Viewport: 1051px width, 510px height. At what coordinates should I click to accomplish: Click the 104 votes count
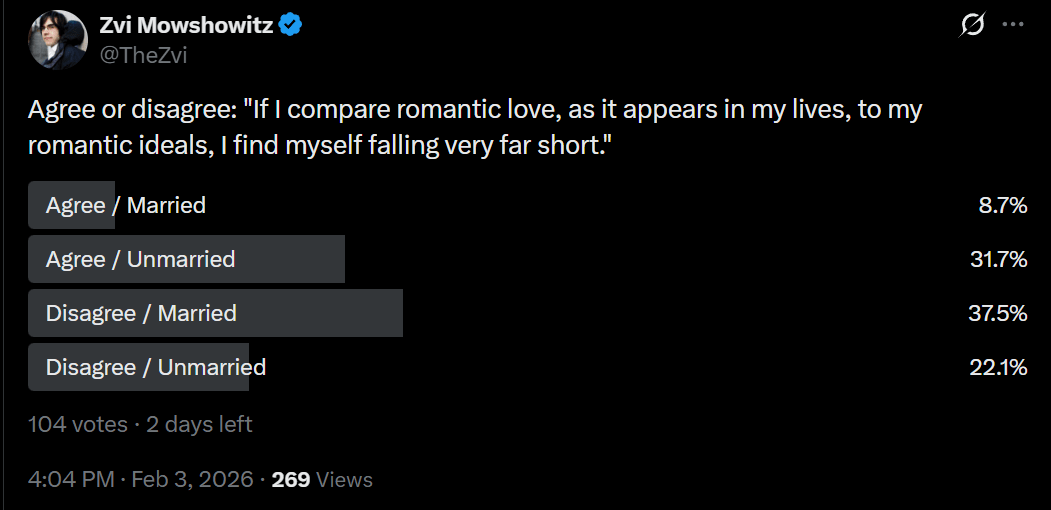click(x=78, y=424)
